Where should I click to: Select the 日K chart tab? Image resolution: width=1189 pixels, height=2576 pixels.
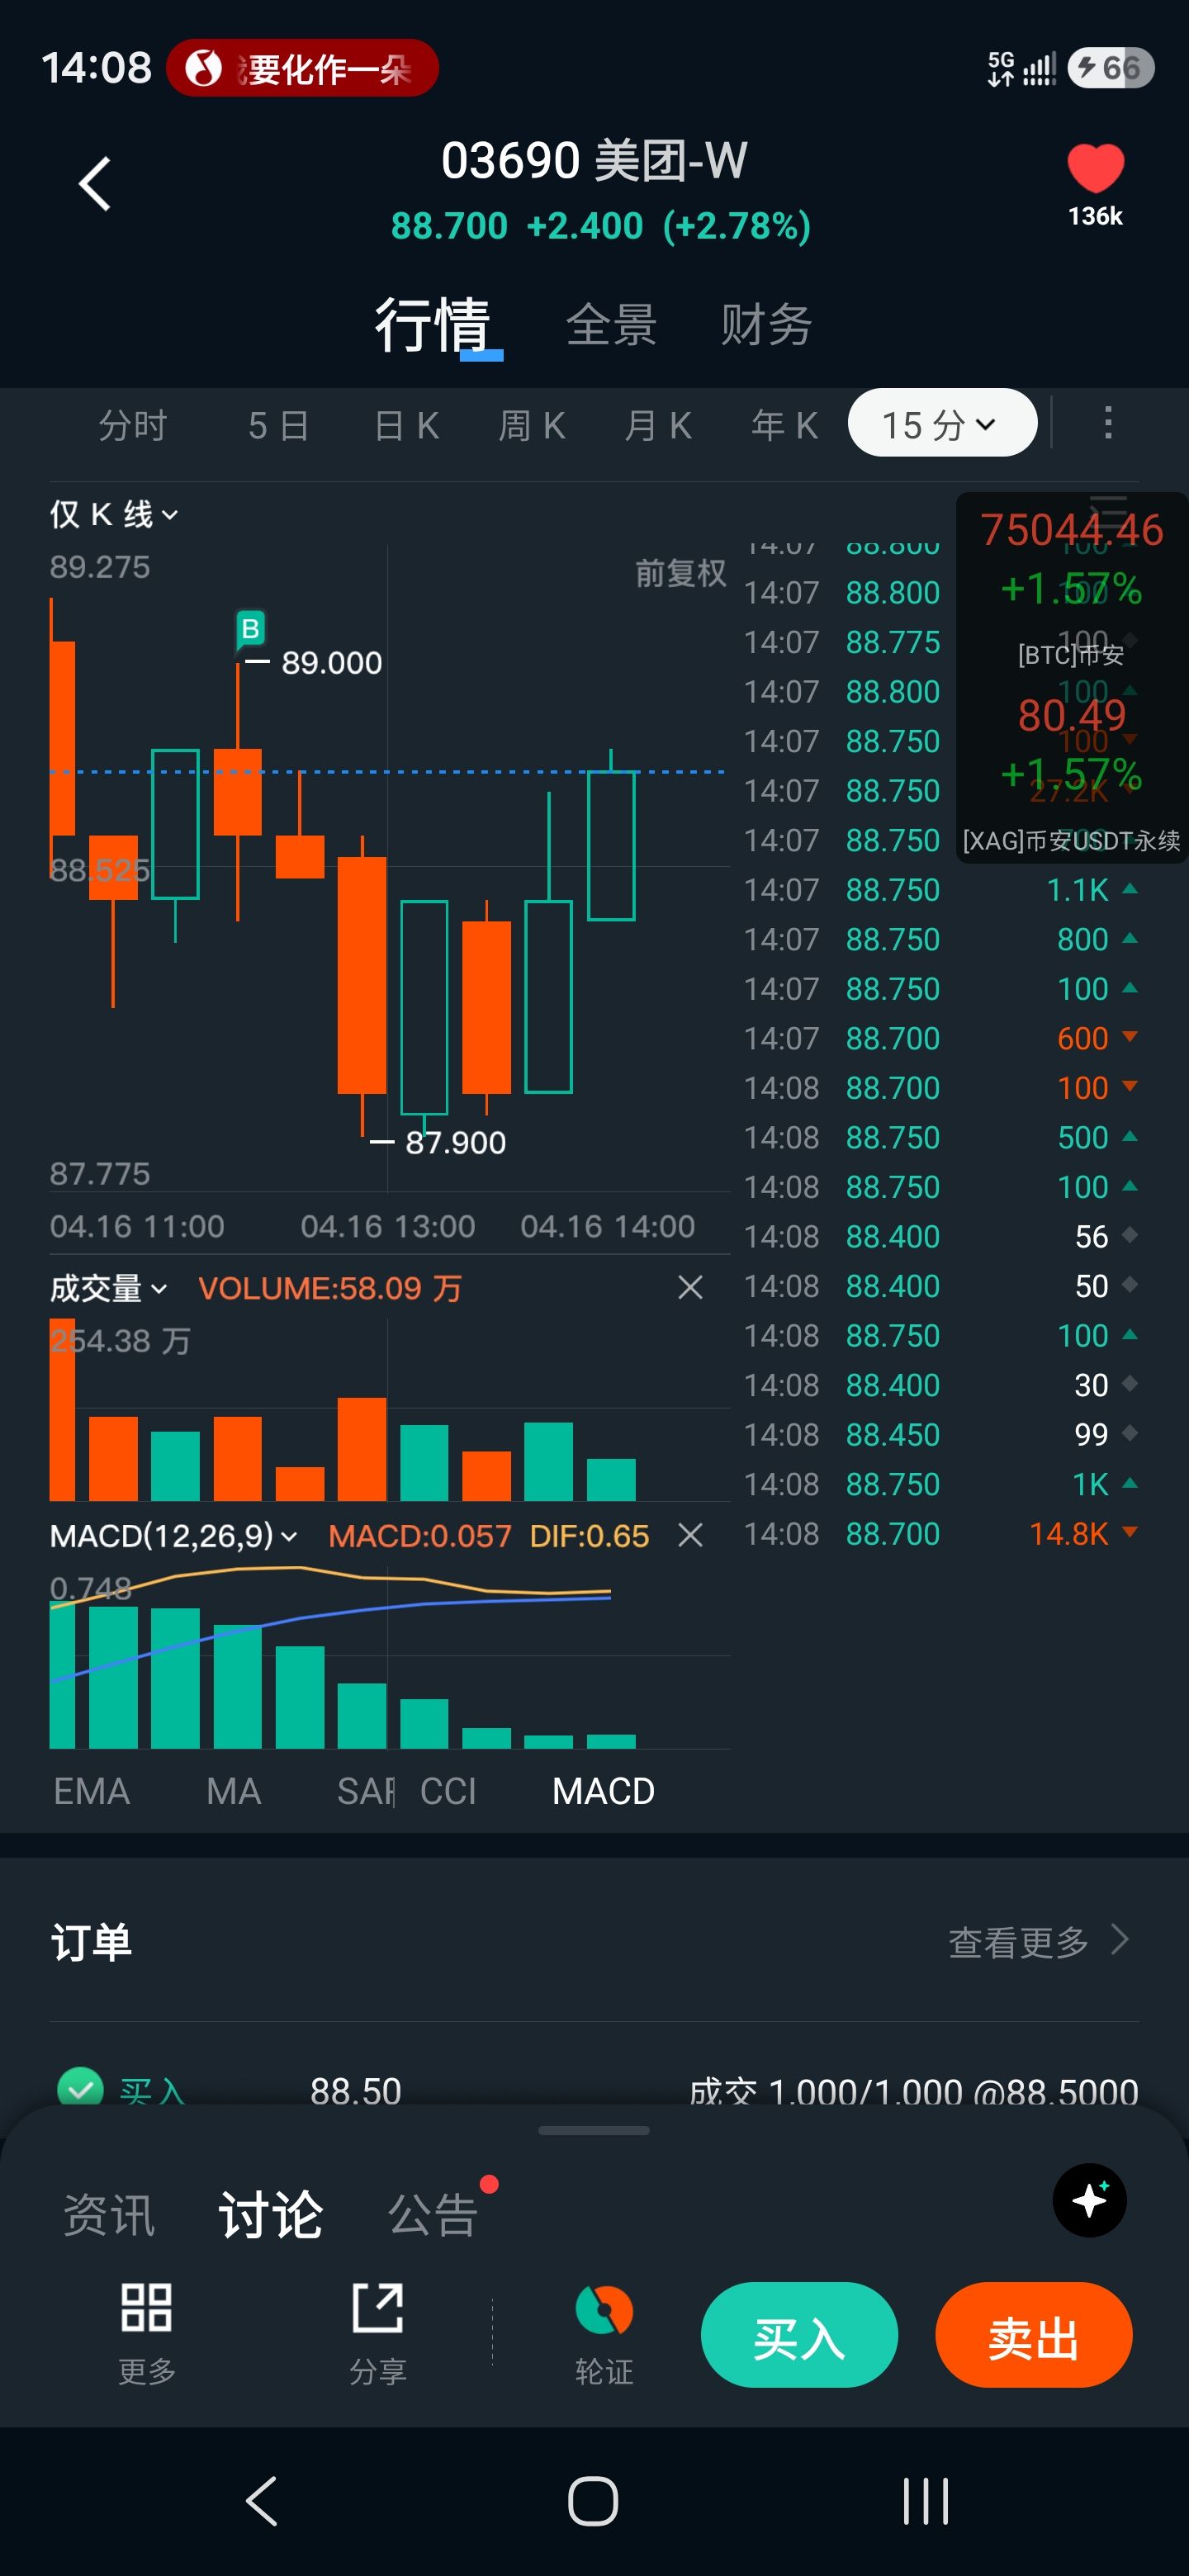click(406, 426)
